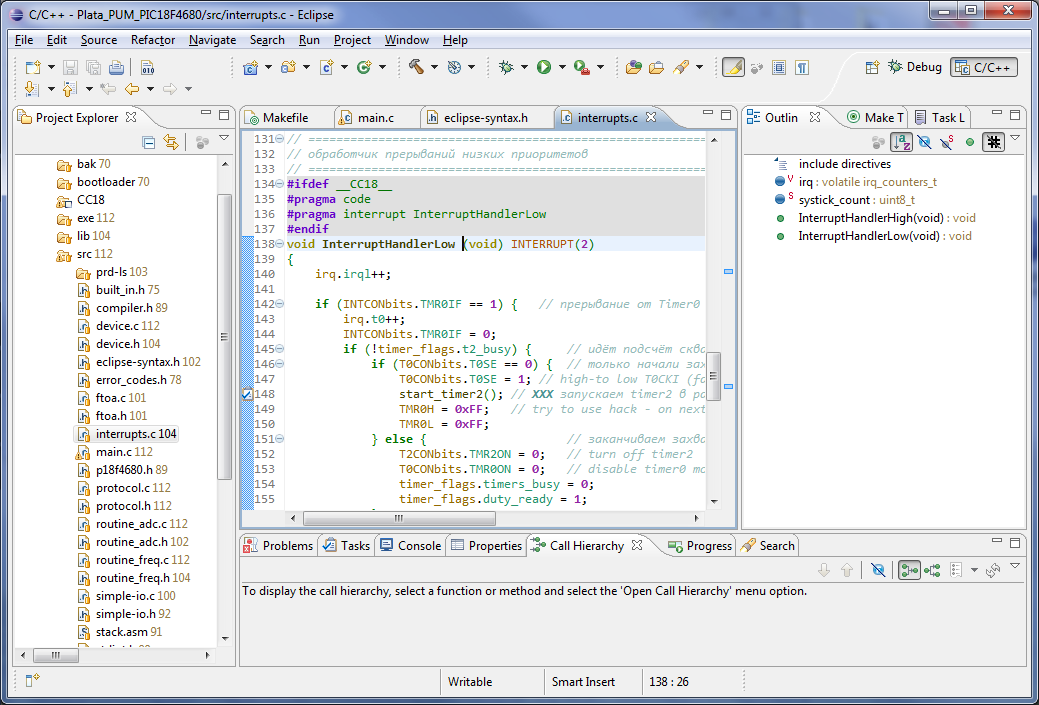Open dropdown arrow next to Run button
This screenshot has width=1039, height=705.
click(561, 68)
